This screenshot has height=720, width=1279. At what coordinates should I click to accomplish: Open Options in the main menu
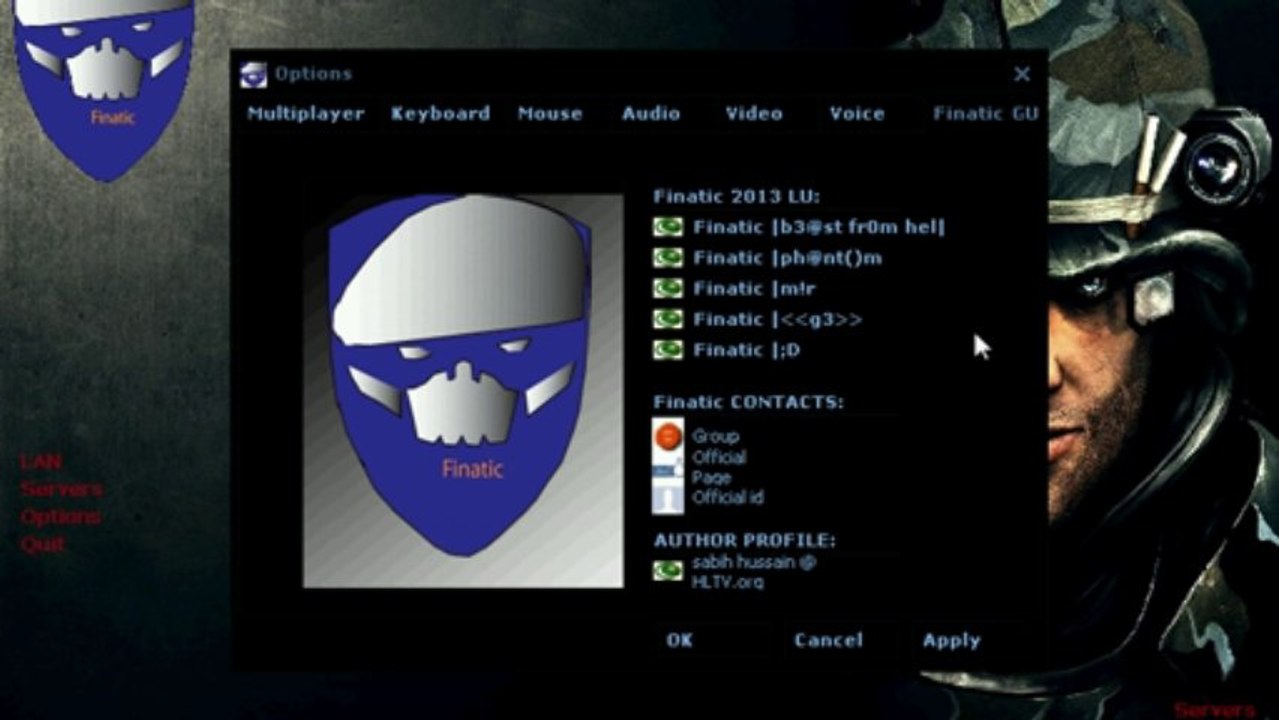click(60, 517)
